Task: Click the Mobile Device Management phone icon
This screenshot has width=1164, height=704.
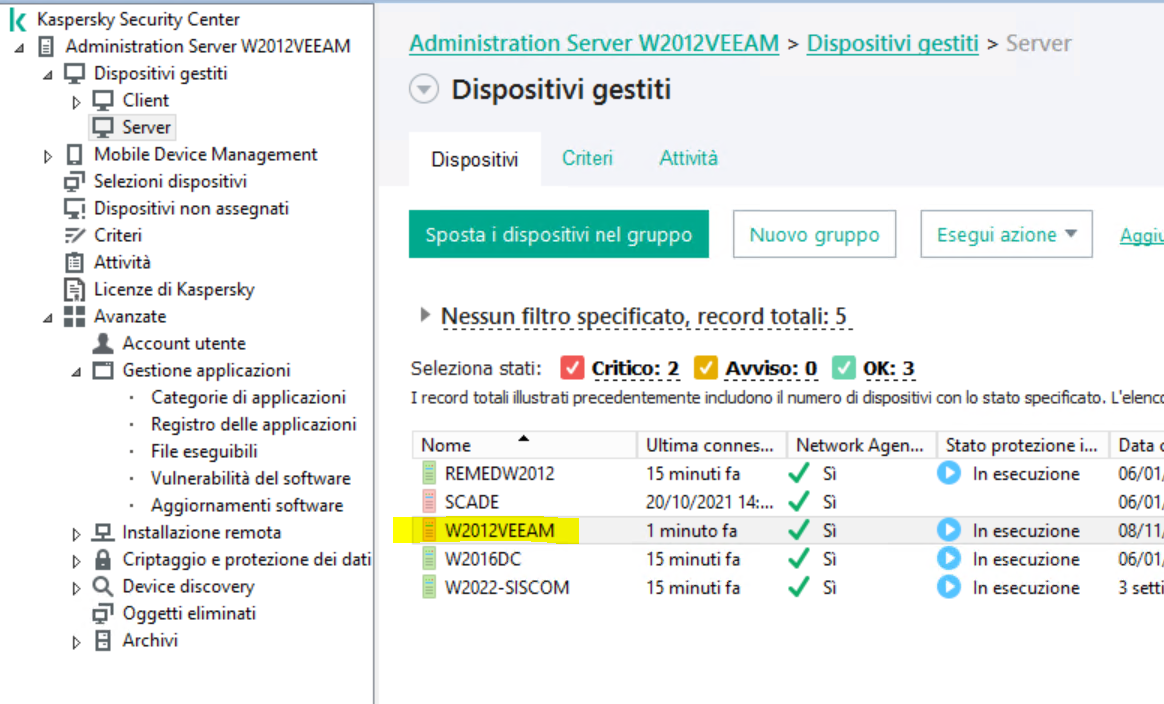Action: (x=74, y=154)
